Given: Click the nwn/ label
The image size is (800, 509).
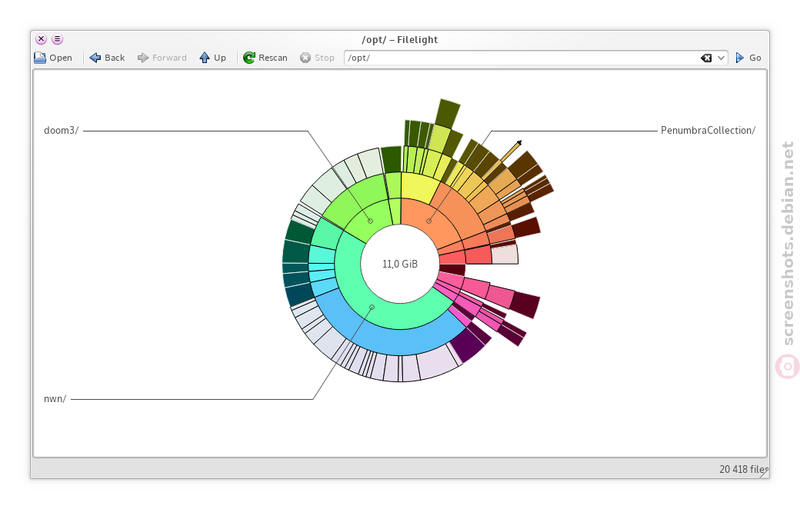Looking at the screenshot, I should point(55,399).
